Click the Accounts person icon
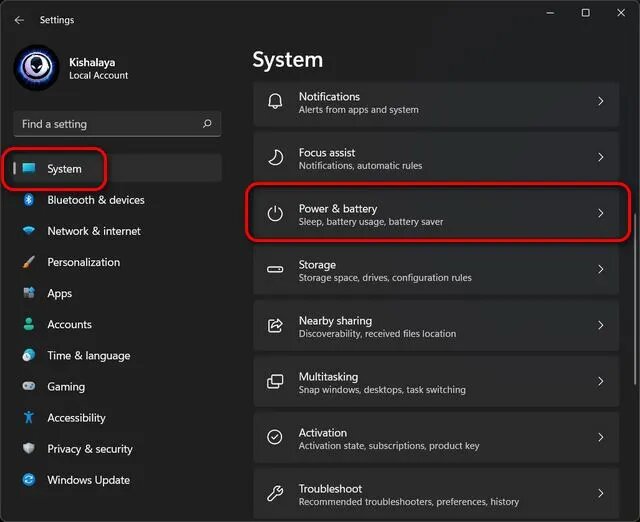This screenshot has height=522, width=640. pos(29,324)
